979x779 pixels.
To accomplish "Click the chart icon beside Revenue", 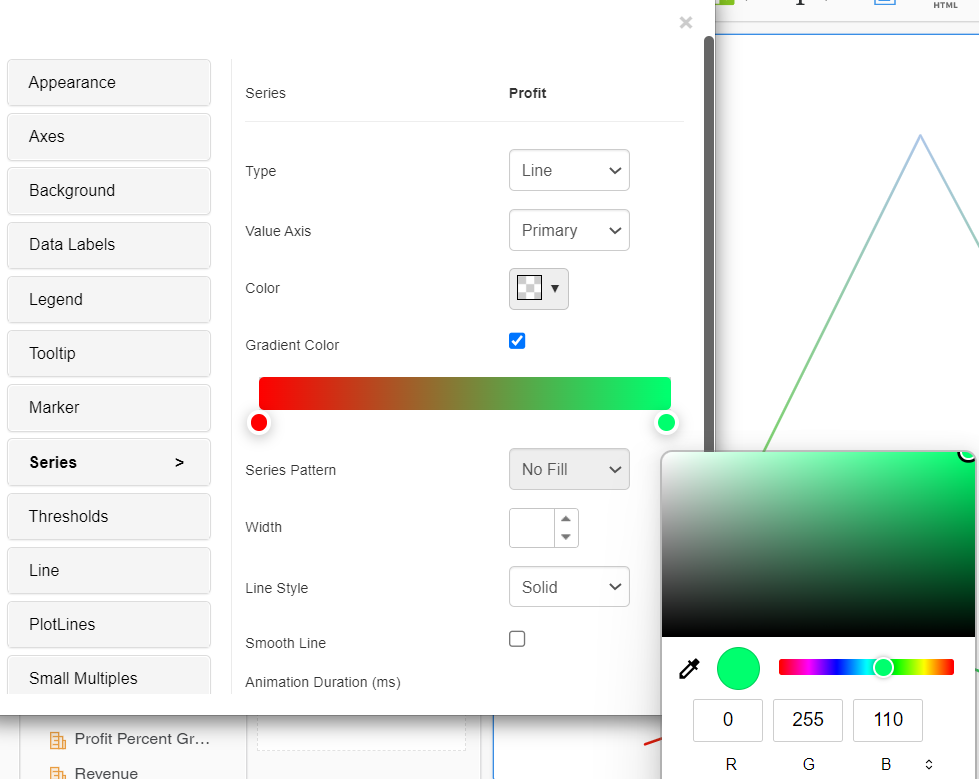I will (60, 773).
